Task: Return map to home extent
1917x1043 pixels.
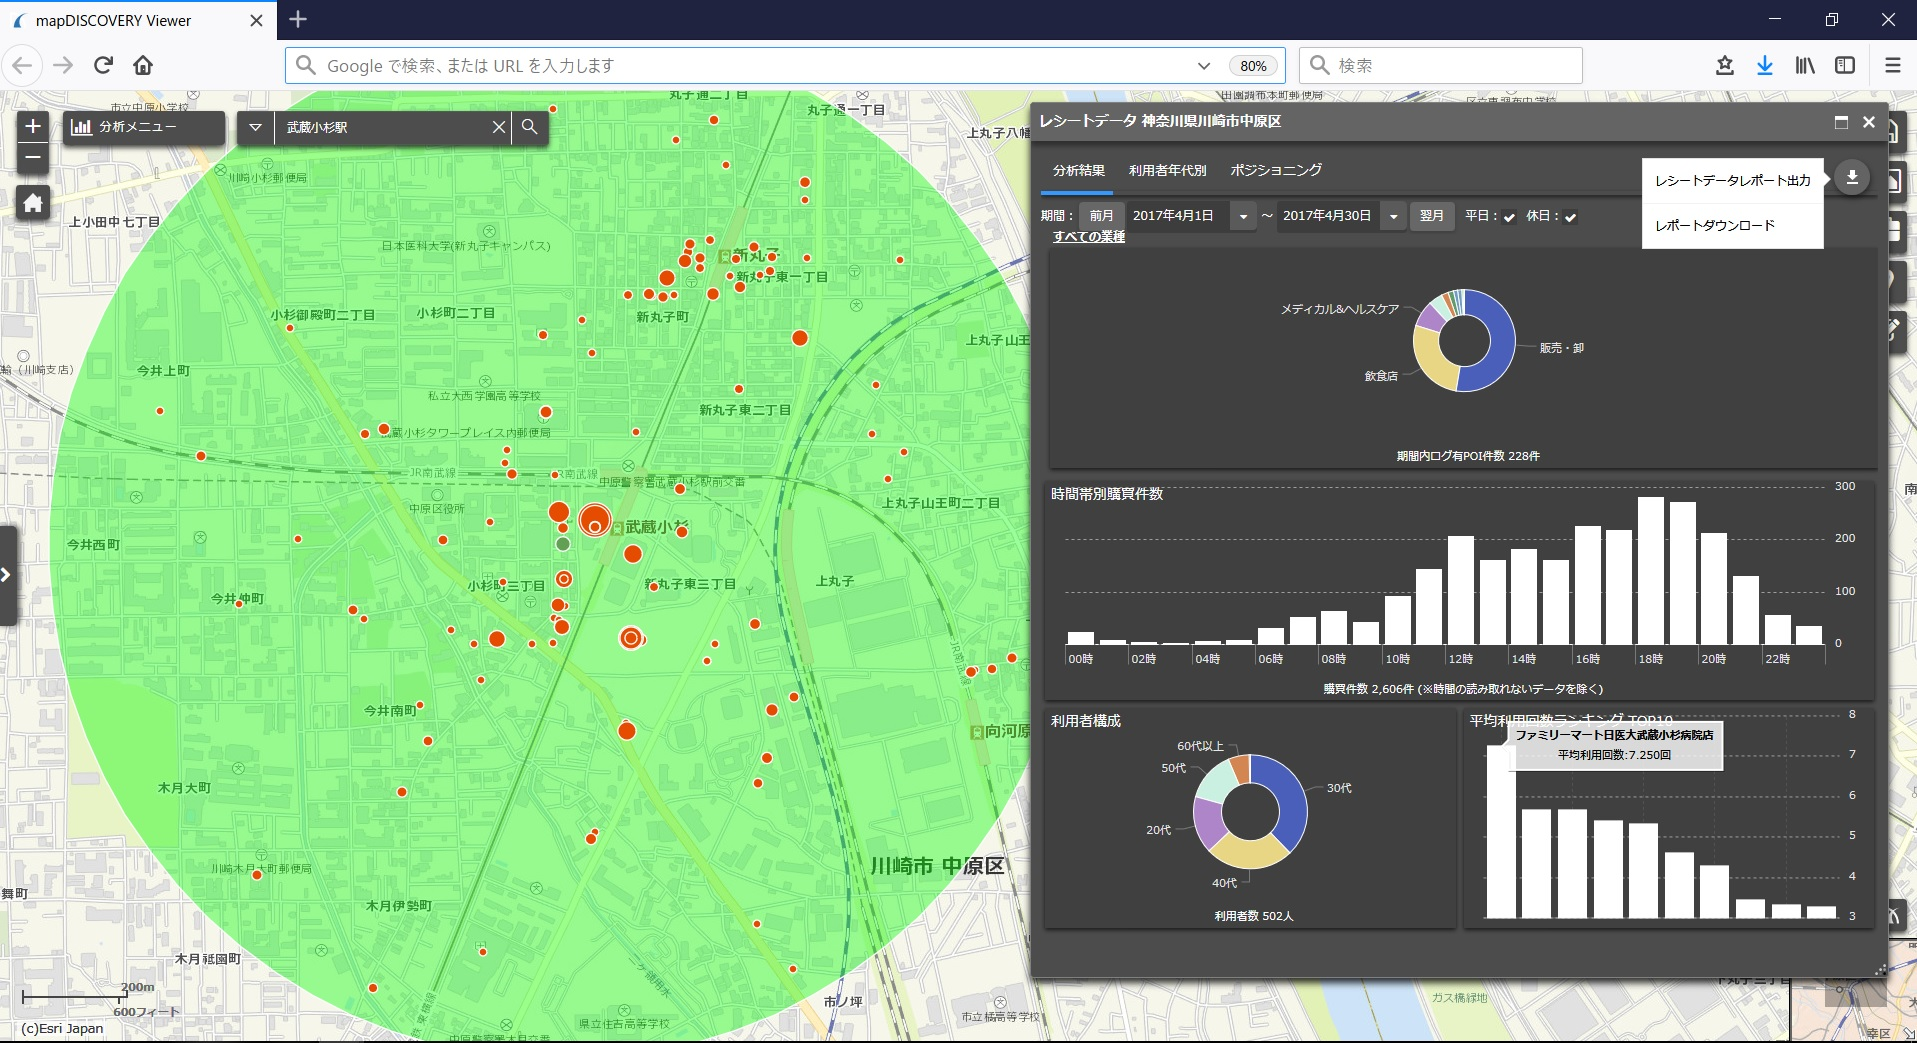Action: [33, 203]
